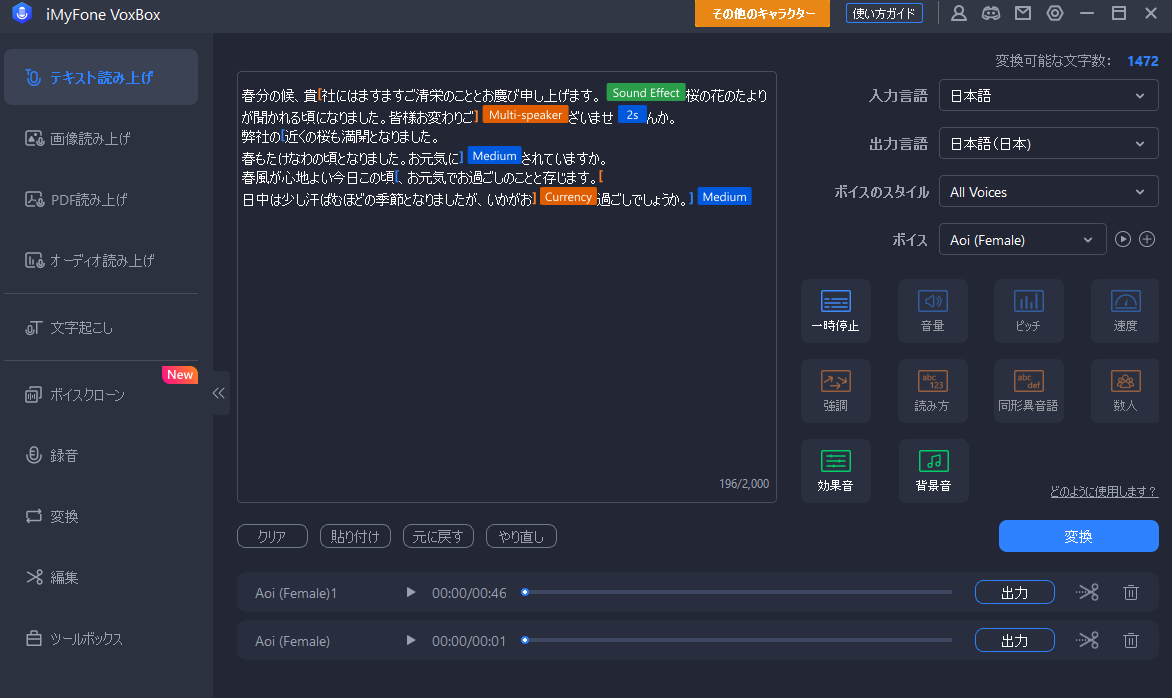Click the 貼り付け button
Image resolution: width=1172 pixels, height=698 pixels.
coord(355,536)
